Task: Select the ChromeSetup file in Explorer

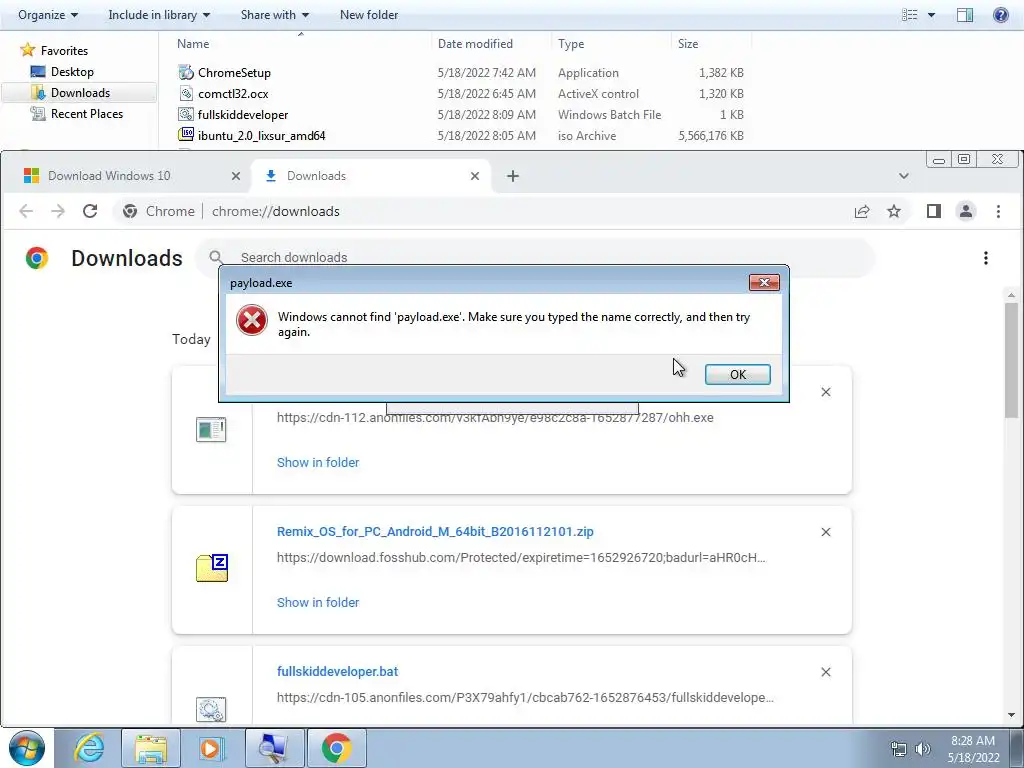Action: (234, 72)
